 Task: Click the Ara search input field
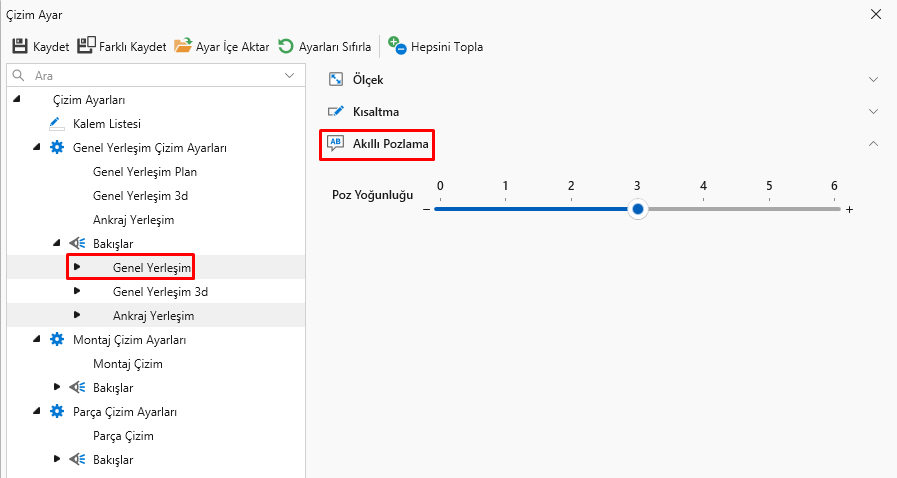click(150, 75)
